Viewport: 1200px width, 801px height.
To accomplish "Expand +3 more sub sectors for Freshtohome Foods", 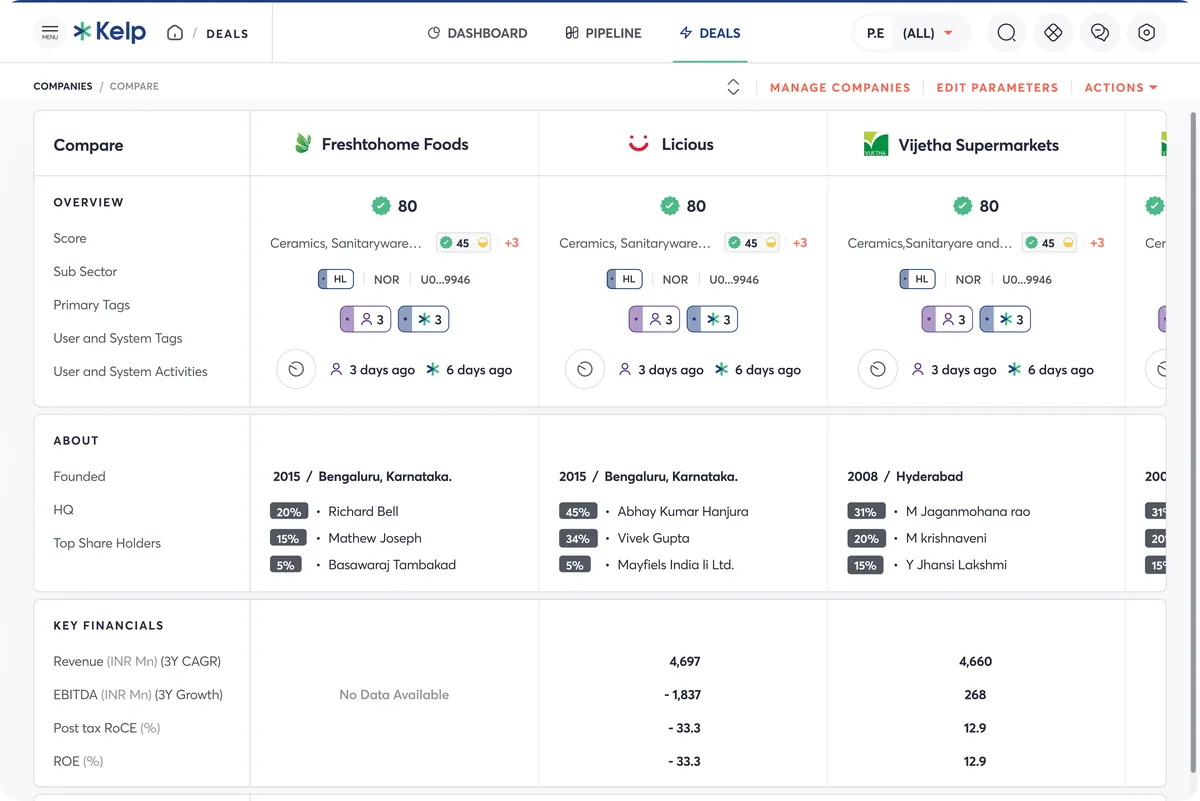I will (x=511, y=243).
